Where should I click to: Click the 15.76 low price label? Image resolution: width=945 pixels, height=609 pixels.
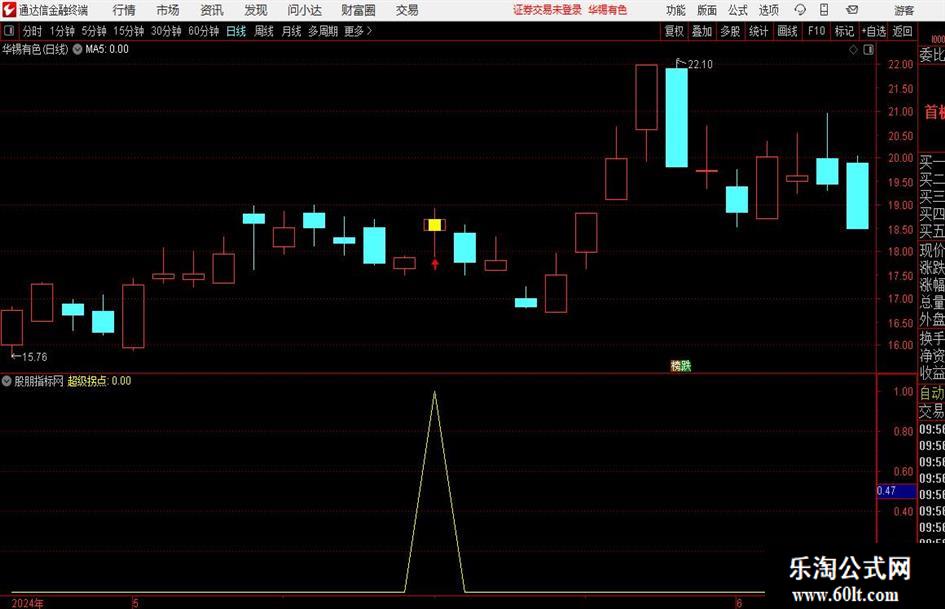coord(34,357)
